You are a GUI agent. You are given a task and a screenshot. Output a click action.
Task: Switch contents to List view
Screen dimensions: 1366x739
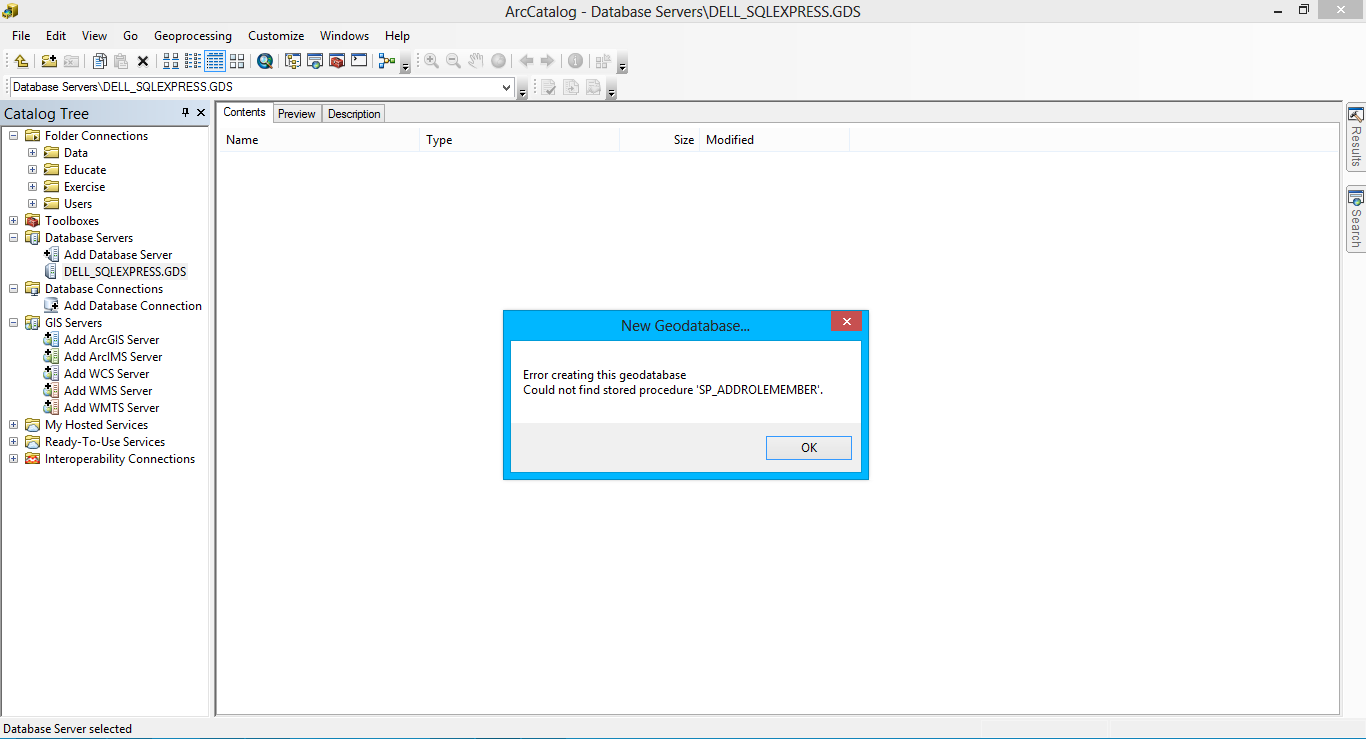coord(193,61)
